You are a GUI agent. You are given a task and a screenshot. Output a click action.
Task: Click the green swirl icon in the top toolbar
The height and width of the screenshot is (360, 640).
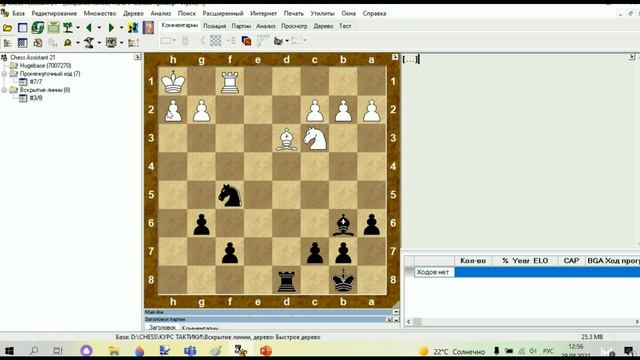tap(38, 28)
